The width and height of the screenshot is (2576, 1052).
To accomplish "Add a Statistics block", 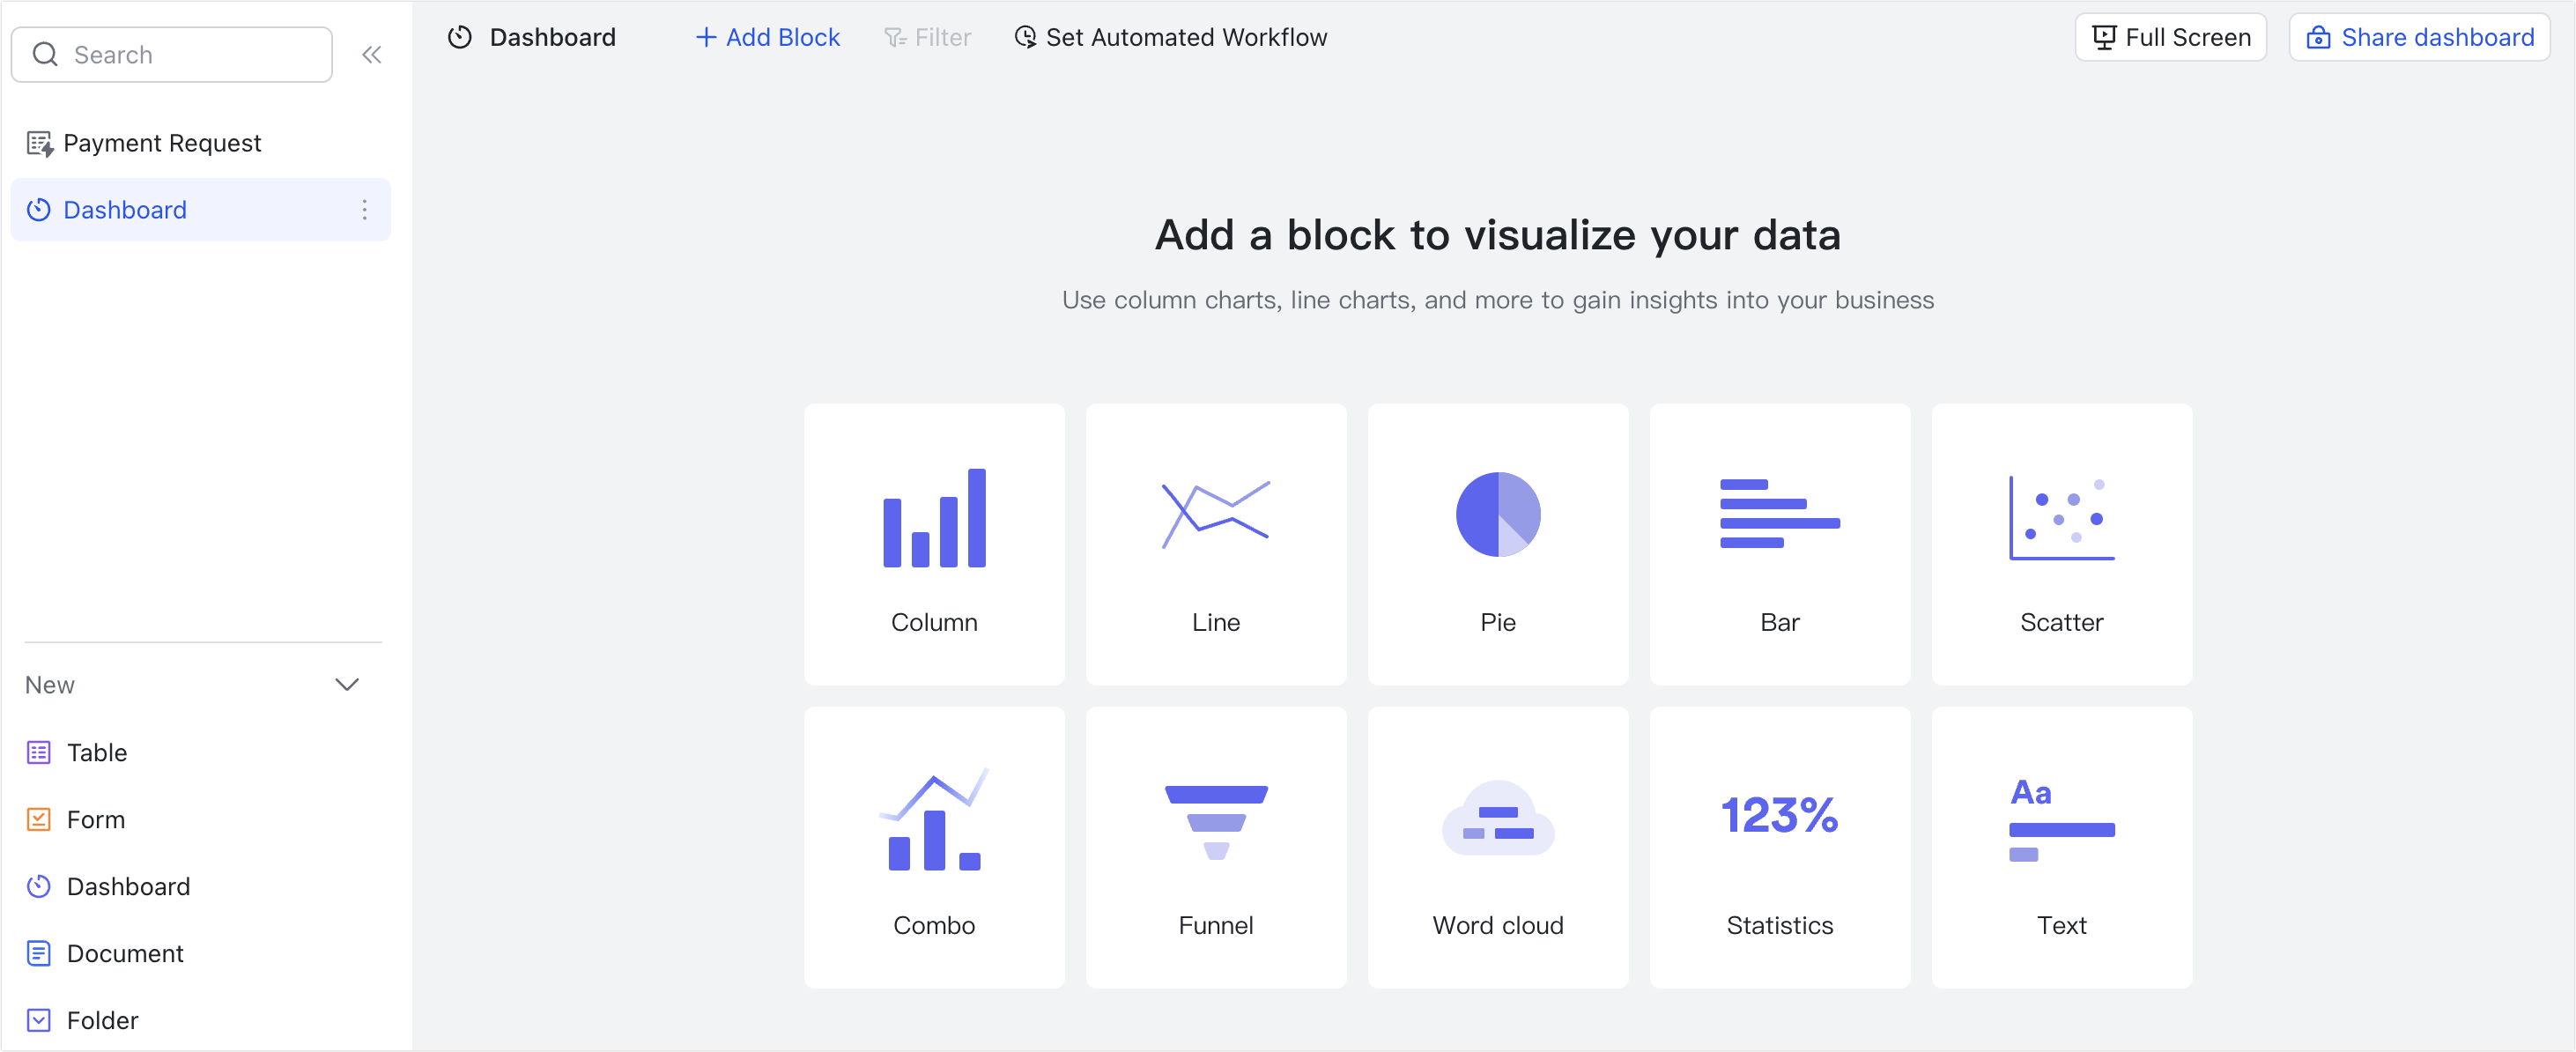I will click(x=1780, y=847).
